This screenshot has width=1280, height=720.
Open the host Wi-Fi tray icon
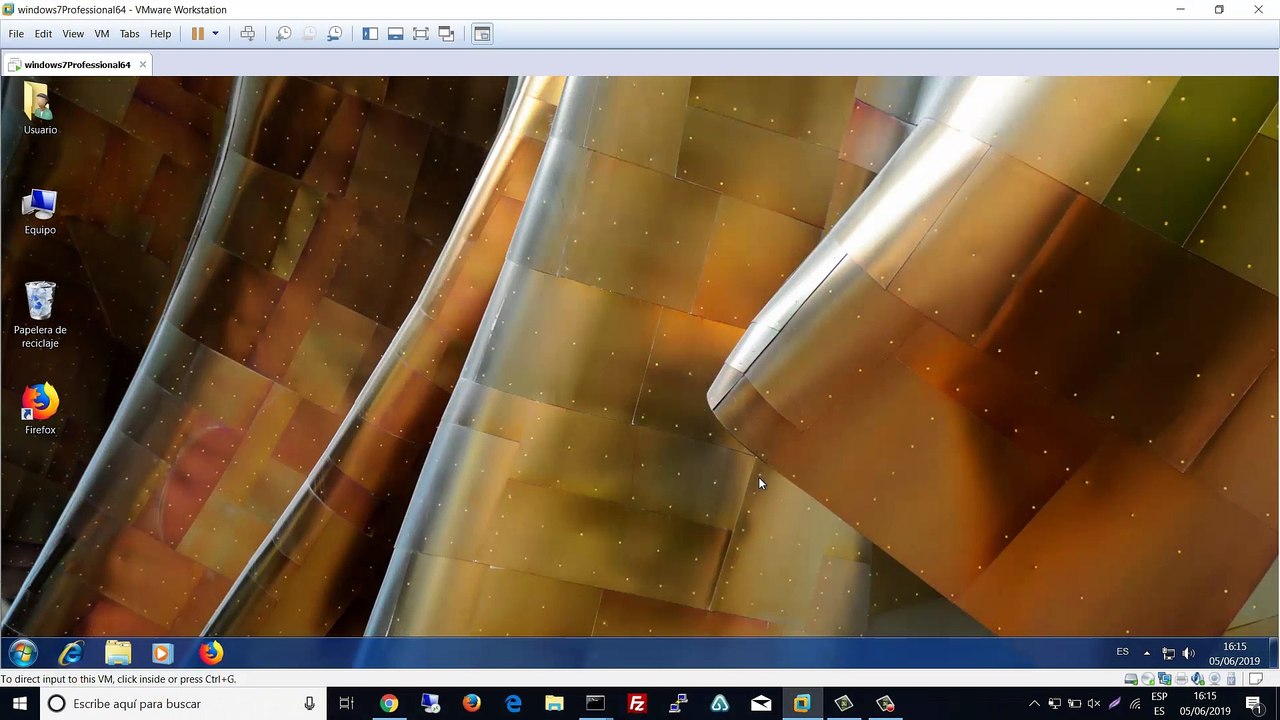point(1135,704)
